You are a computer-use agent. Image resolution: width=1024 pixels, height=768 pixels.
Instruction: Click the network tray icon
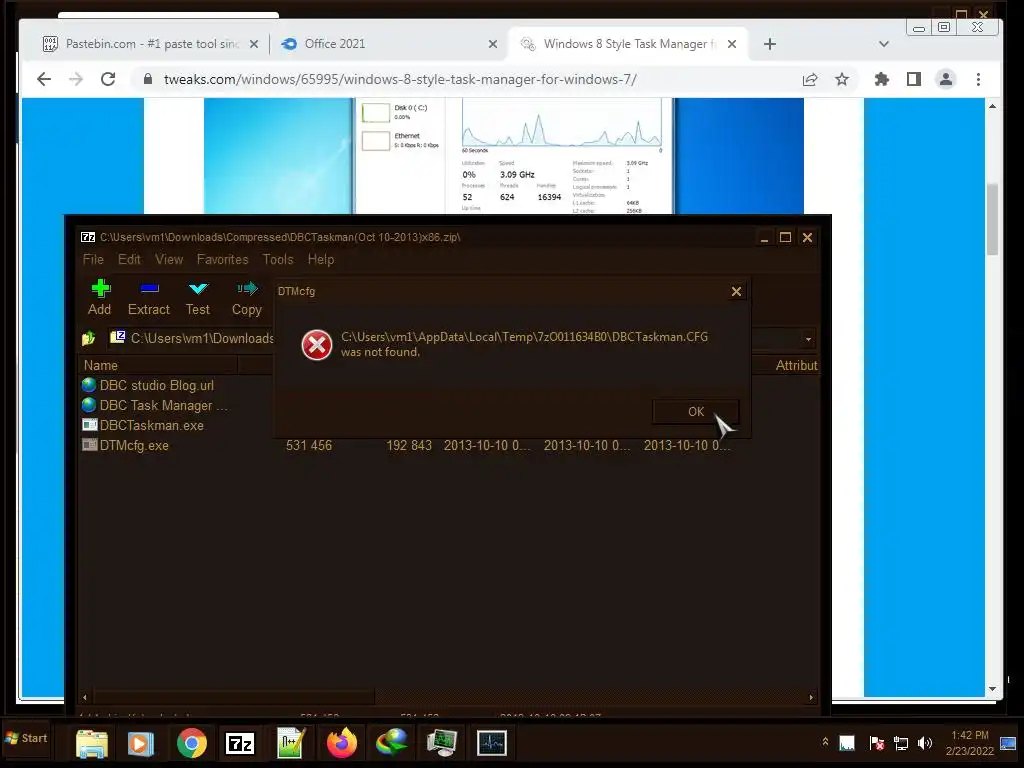click(x=901, y=743)
